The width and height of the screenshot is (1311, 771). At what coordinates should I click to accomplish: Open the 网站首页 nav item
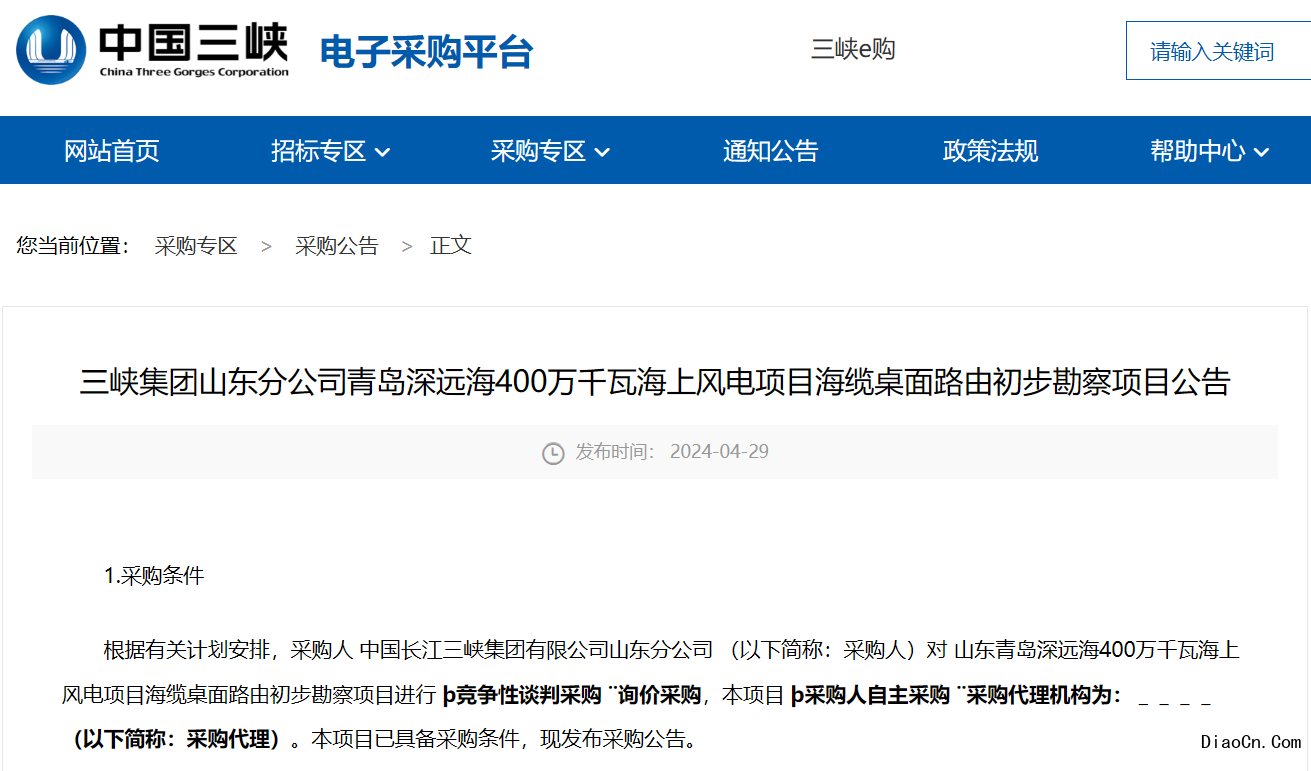pyautogui.click(x=112, y=151)
